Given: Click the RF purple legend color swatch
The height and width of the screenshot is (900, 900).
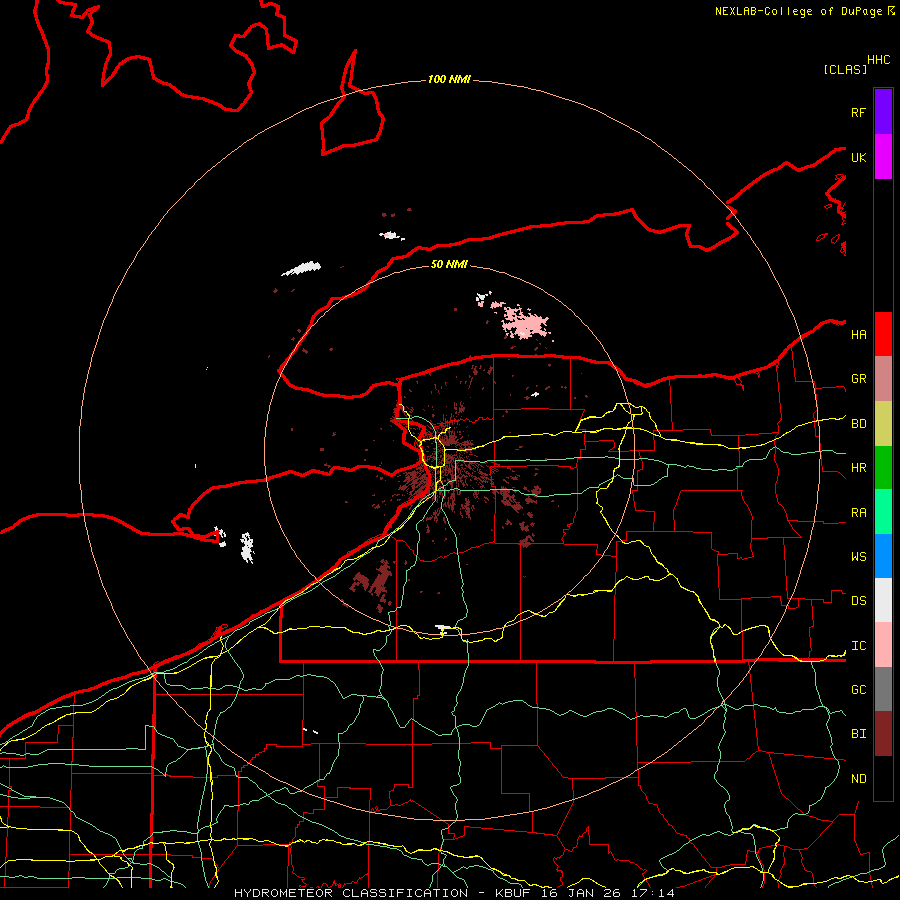Looking at the screenshot, I should point(883,112).
